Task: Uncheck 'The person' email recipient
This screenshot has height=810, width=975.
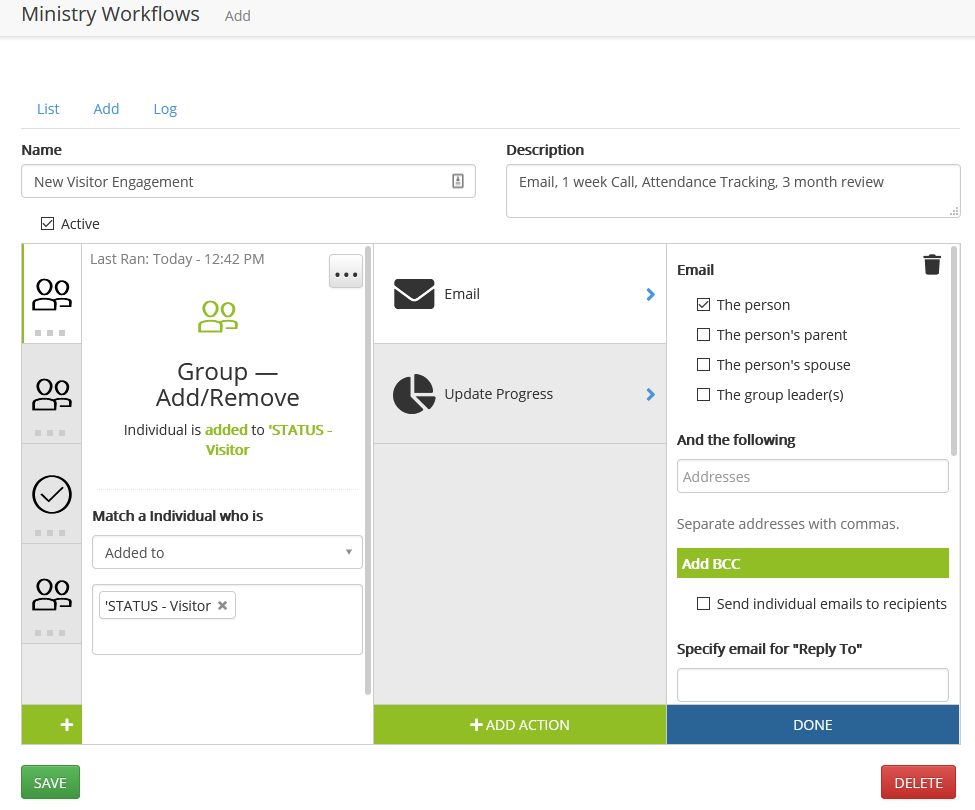Action: tap(704, 304)
